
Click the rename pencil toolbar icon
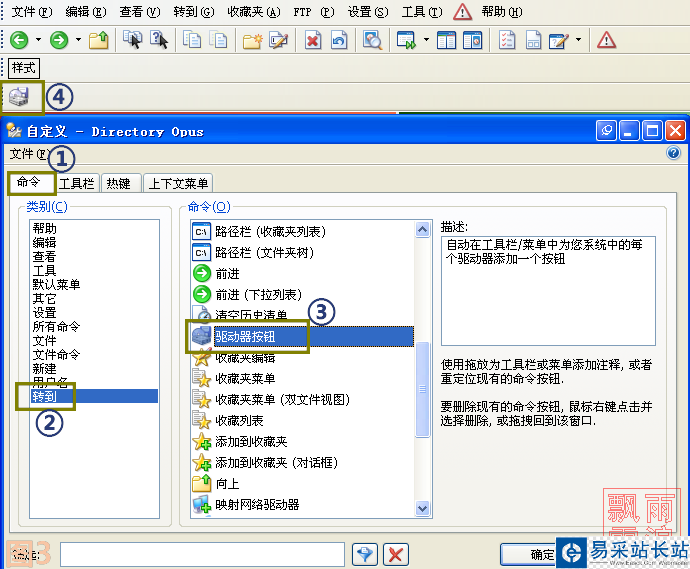tap(279, 40)
